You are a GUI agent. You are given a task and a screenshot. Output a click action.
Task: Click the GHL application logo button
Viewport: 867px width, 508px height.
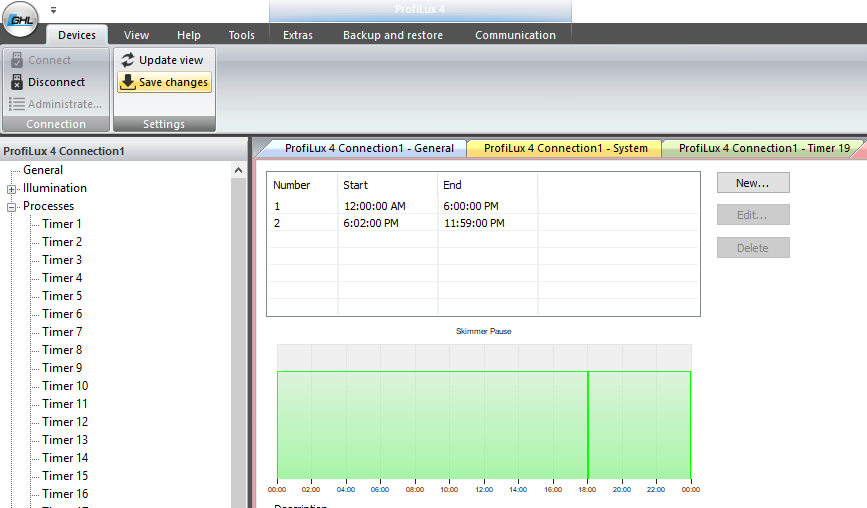(20, 20)
